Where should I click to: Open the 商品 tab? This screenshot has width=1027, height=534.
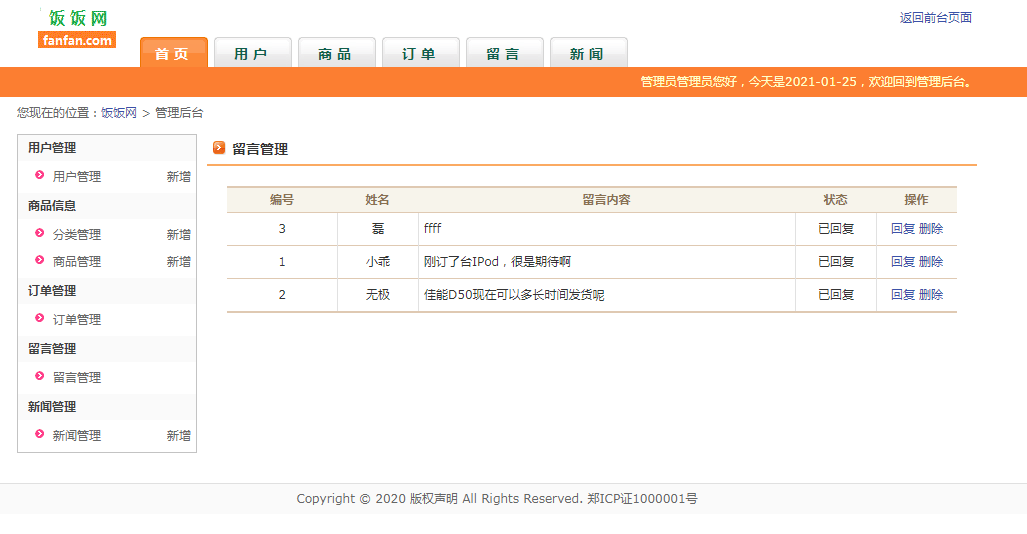click(x=337, y=52)
